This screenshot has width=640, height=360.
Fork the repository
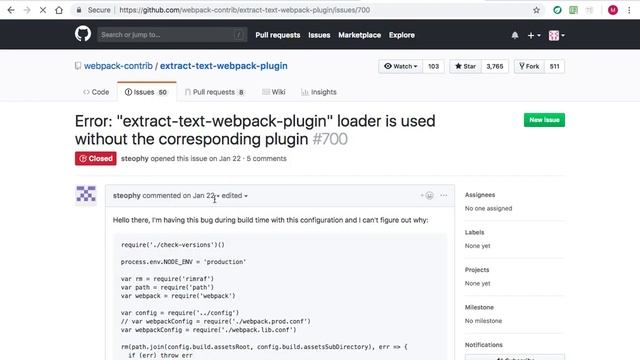click(x=529, y=66)
